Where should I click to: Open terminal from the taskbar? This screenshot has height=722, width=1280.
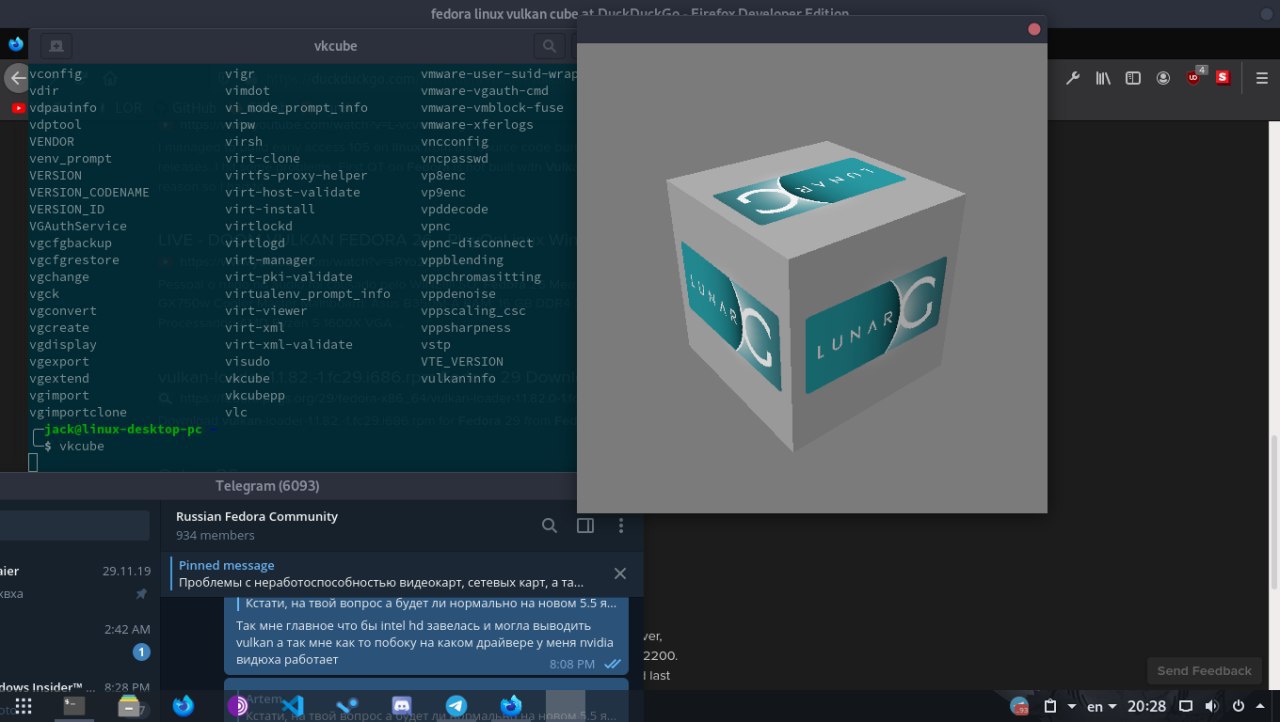[74, 706]
